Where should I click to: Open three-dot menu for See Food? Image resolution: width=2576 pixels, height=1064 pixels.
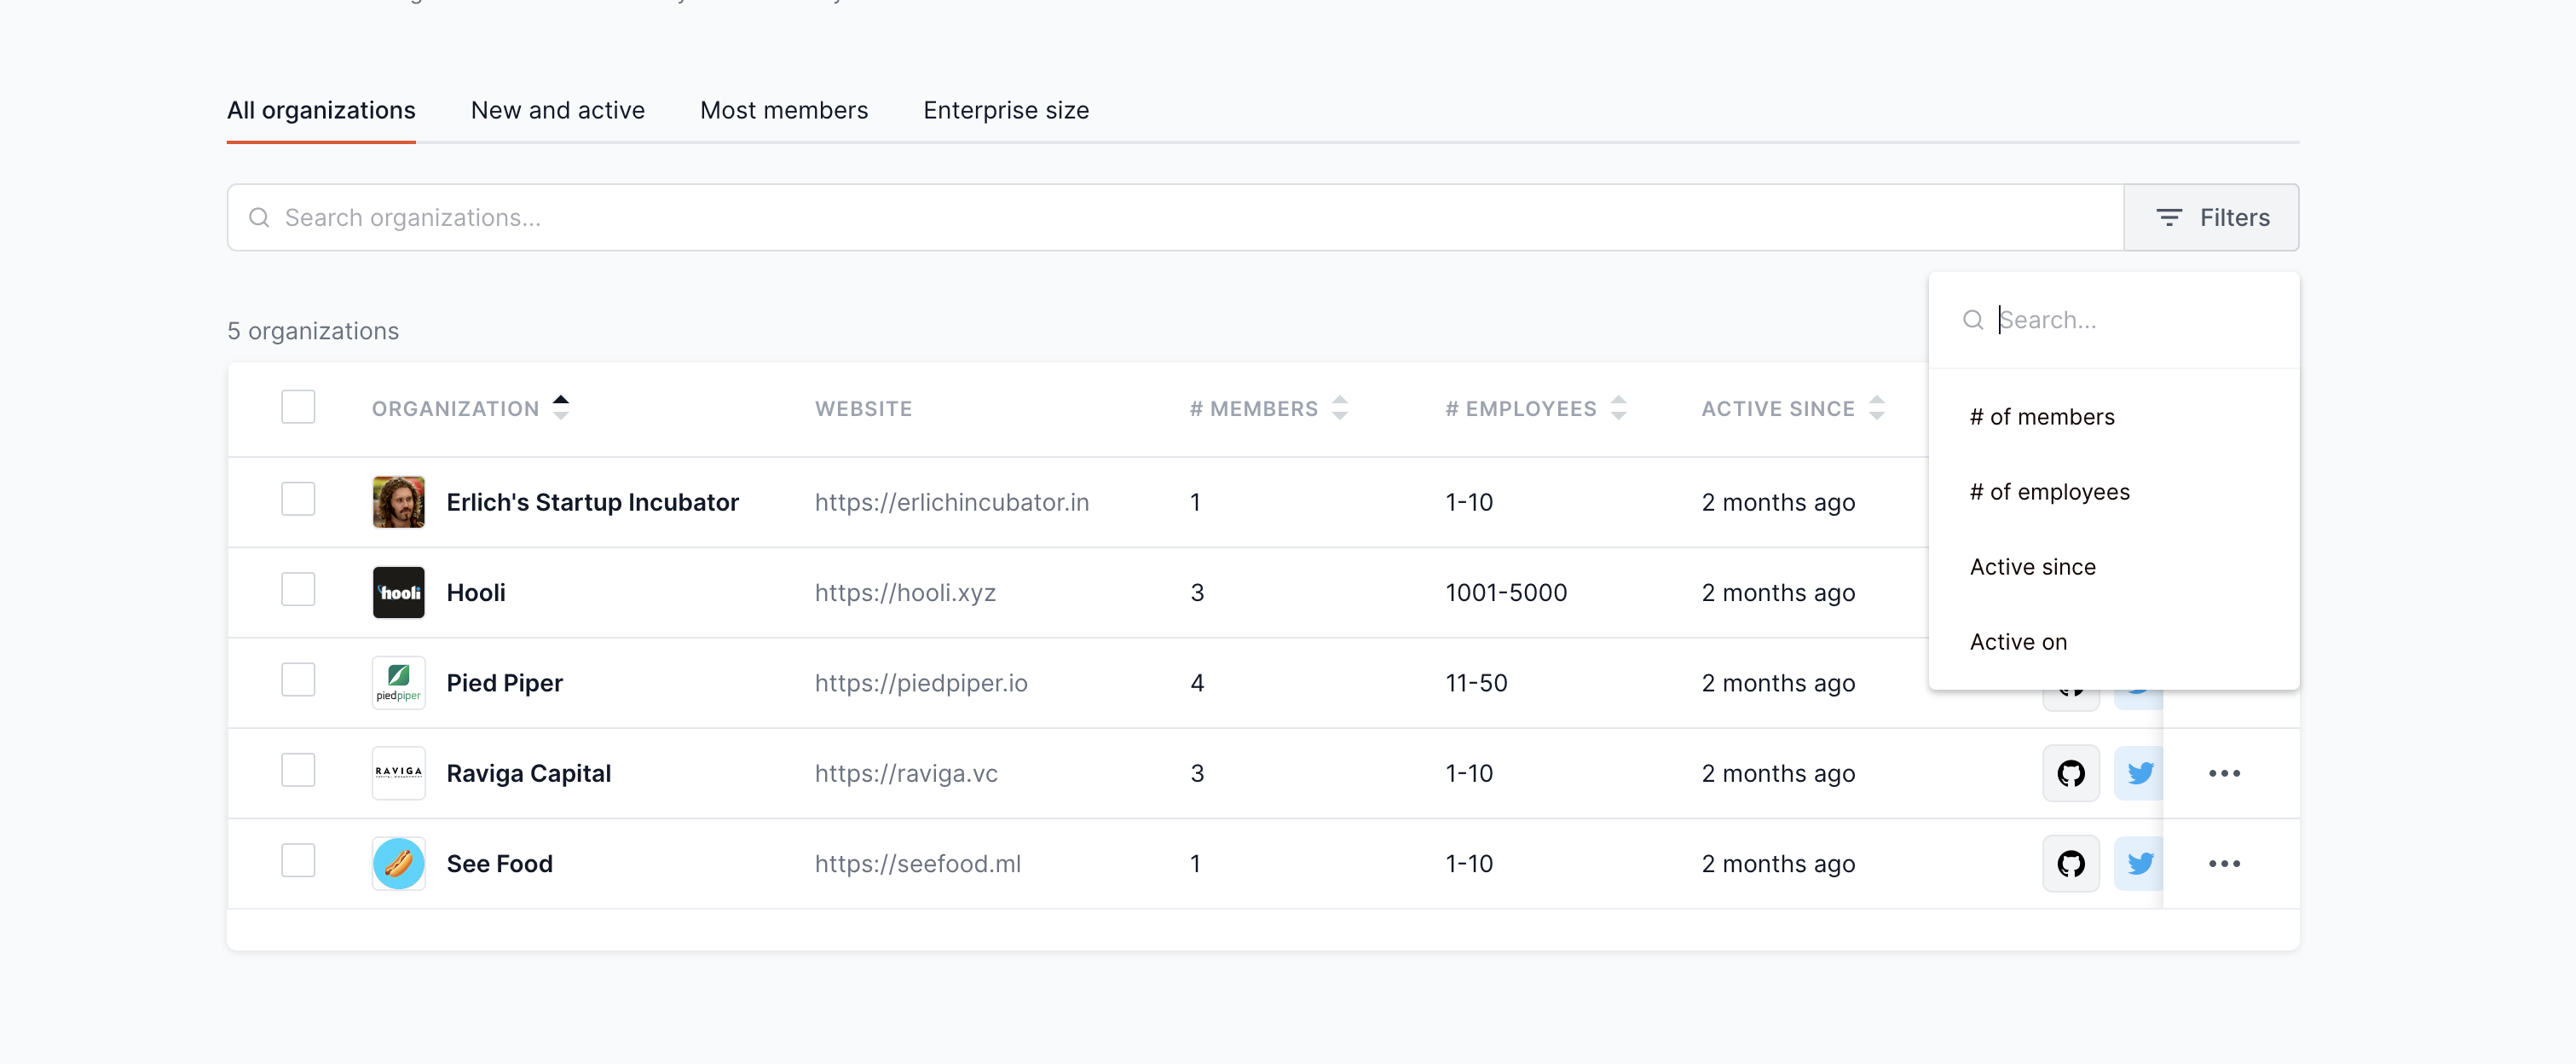point(2224,863)
